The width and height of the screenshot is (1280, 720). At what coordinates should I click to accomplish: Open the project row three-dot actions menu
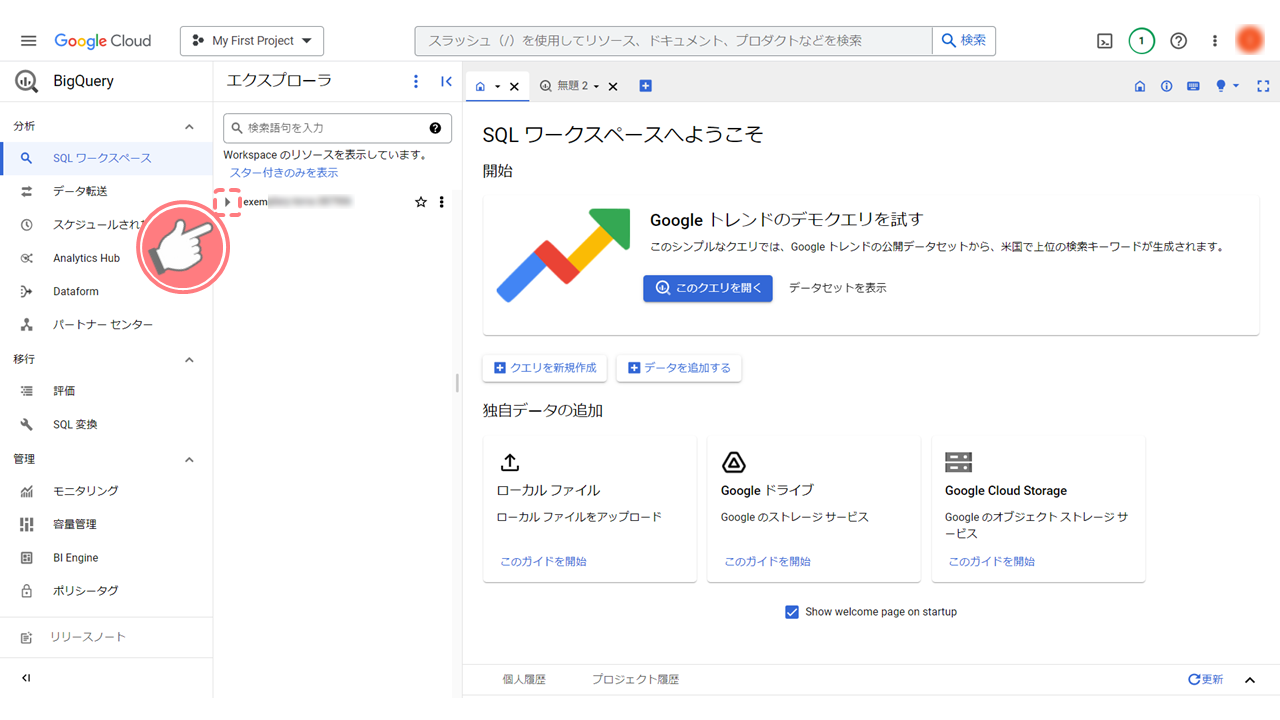(442, 202)
